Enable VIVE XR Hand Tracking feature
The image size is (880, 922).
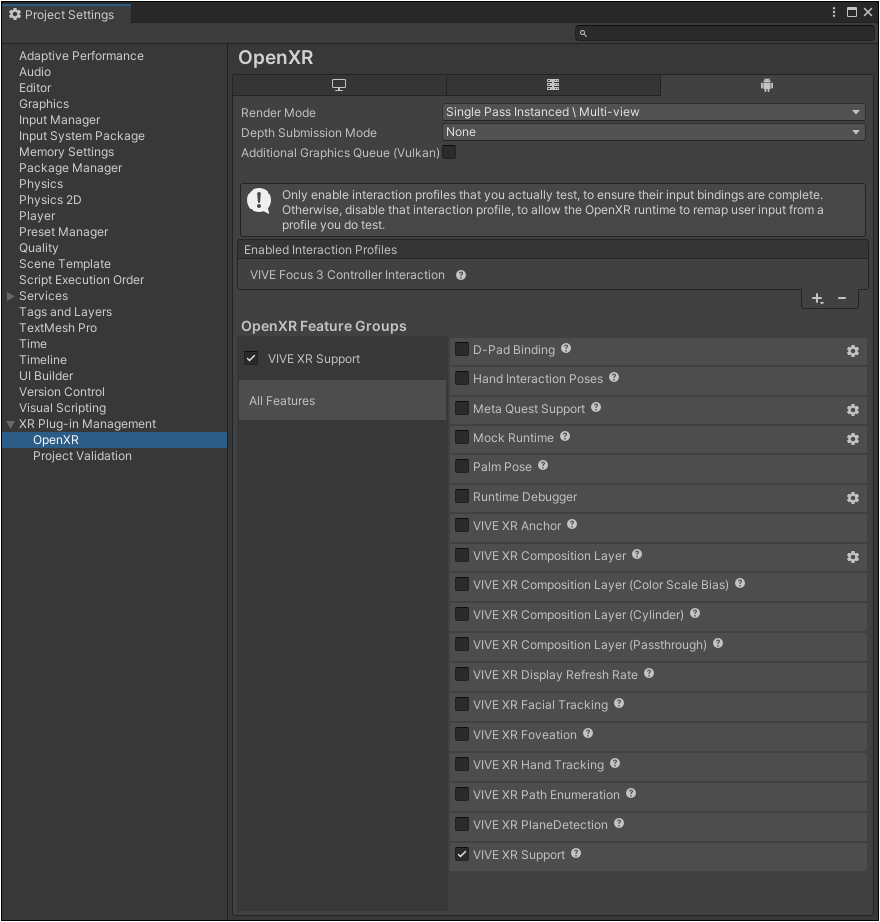point(462,764)
